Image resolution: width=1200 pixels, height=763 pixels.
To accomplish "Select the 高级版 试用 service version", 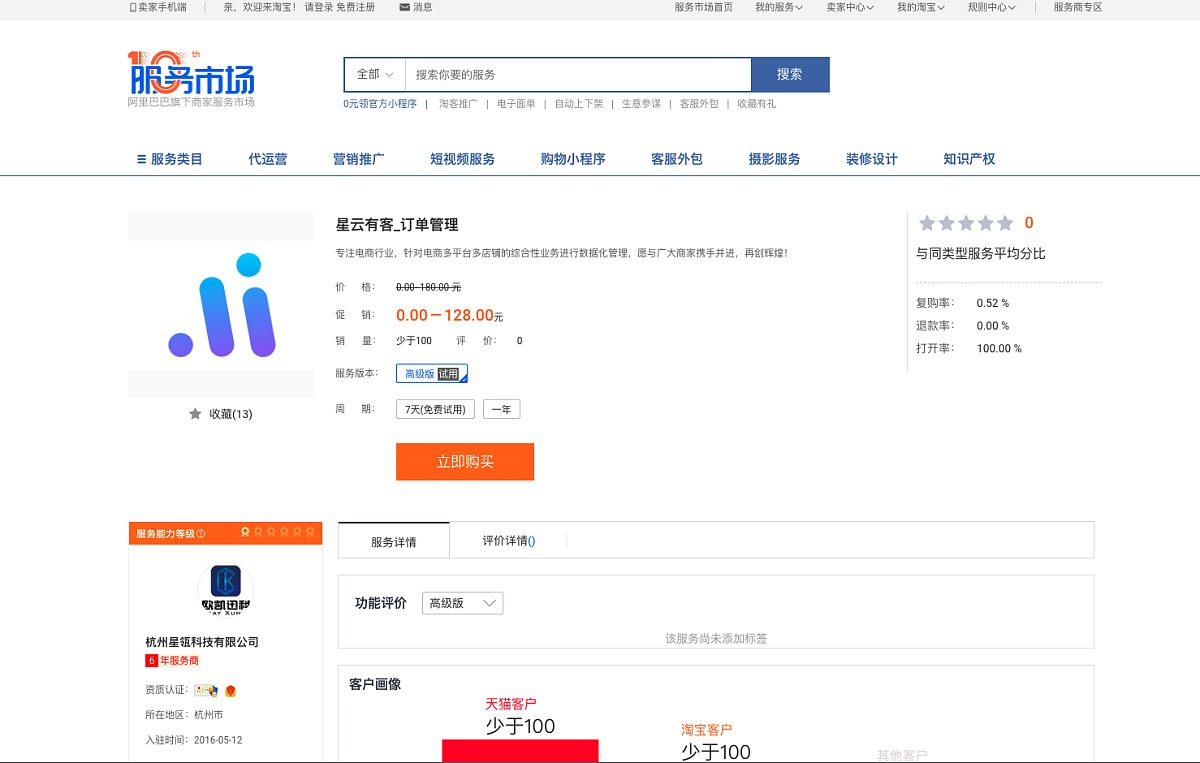I will coord(432,373).
